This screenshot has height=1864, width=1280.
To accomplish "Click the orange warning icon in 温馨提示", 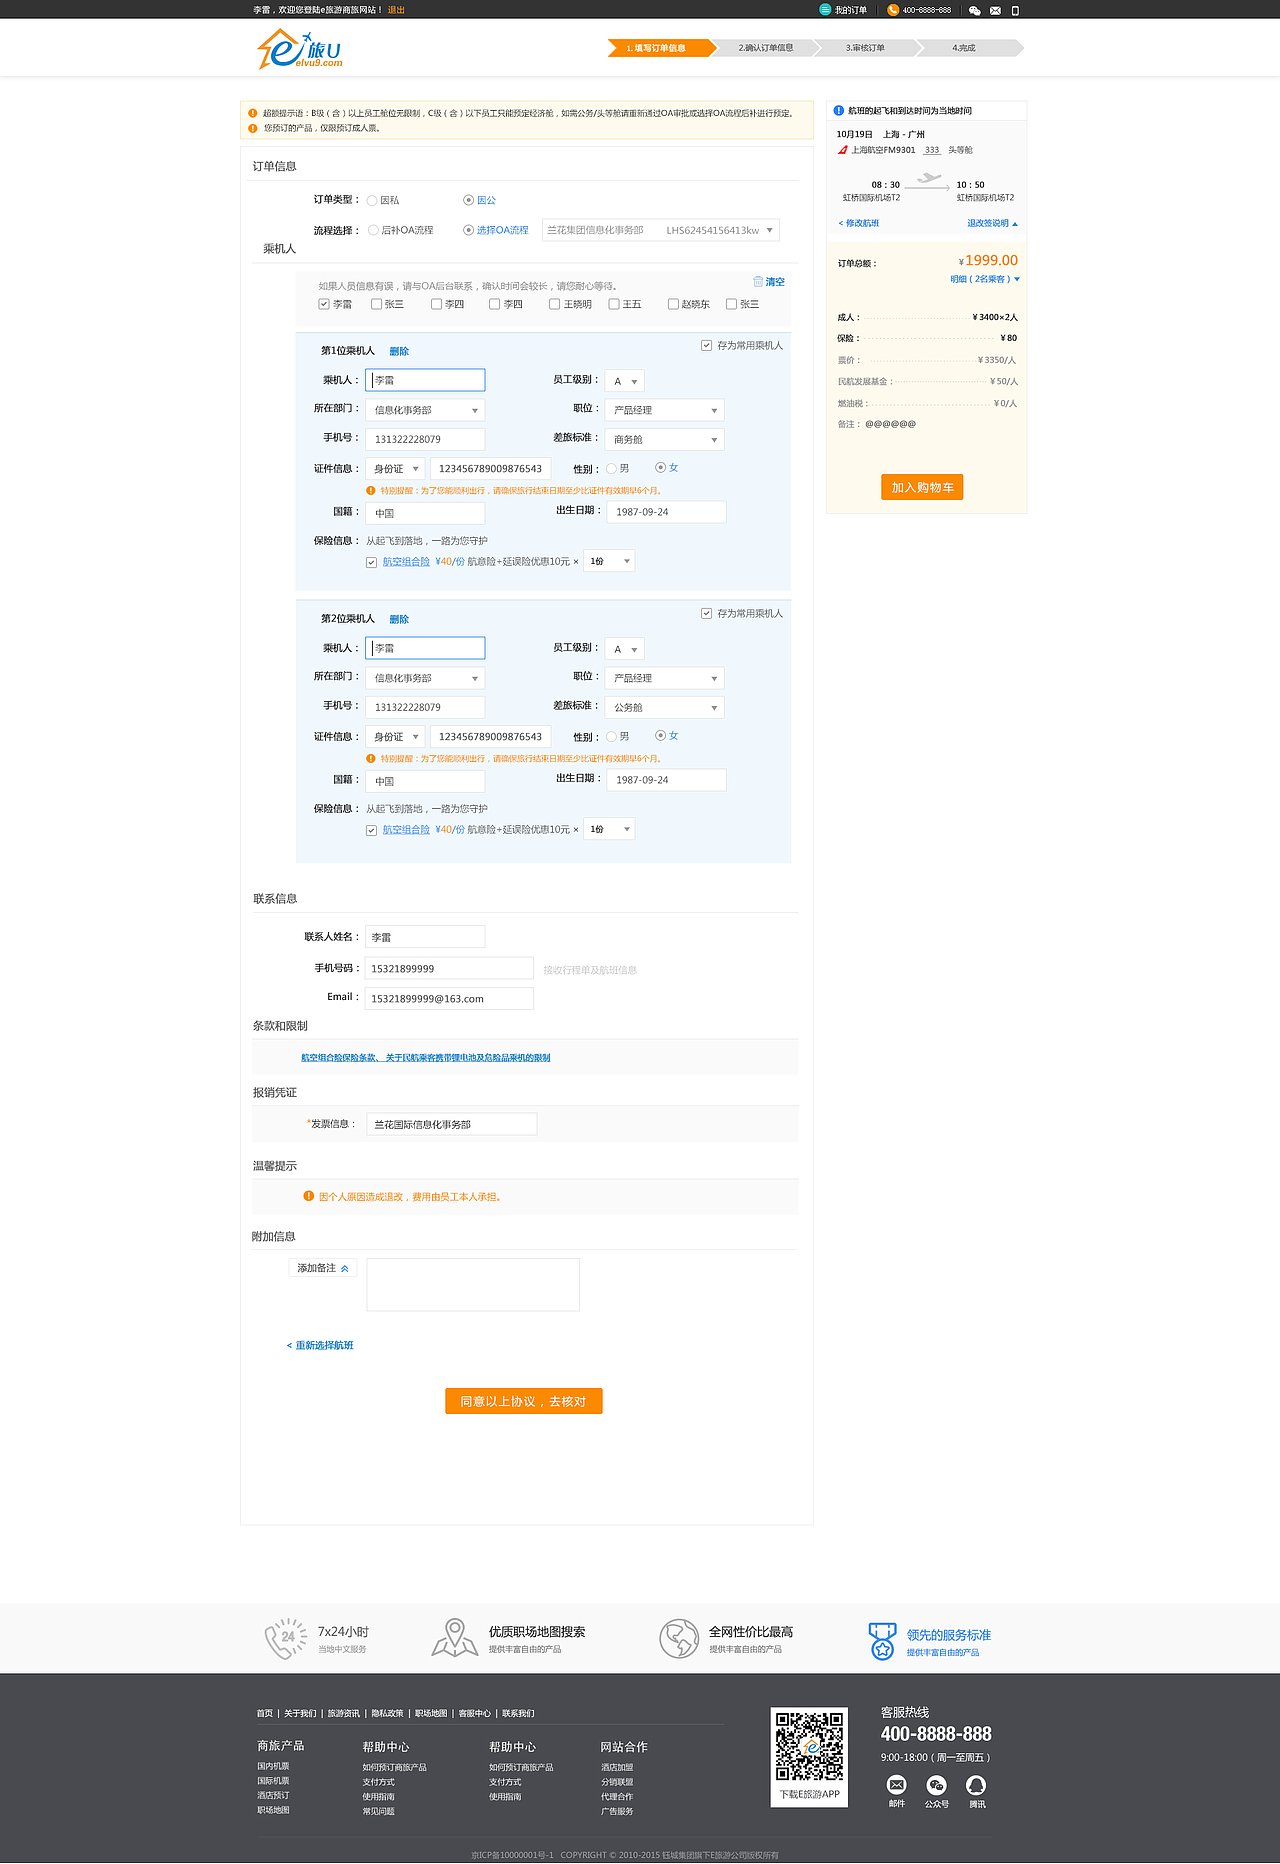I will [x=309, y=1196].
